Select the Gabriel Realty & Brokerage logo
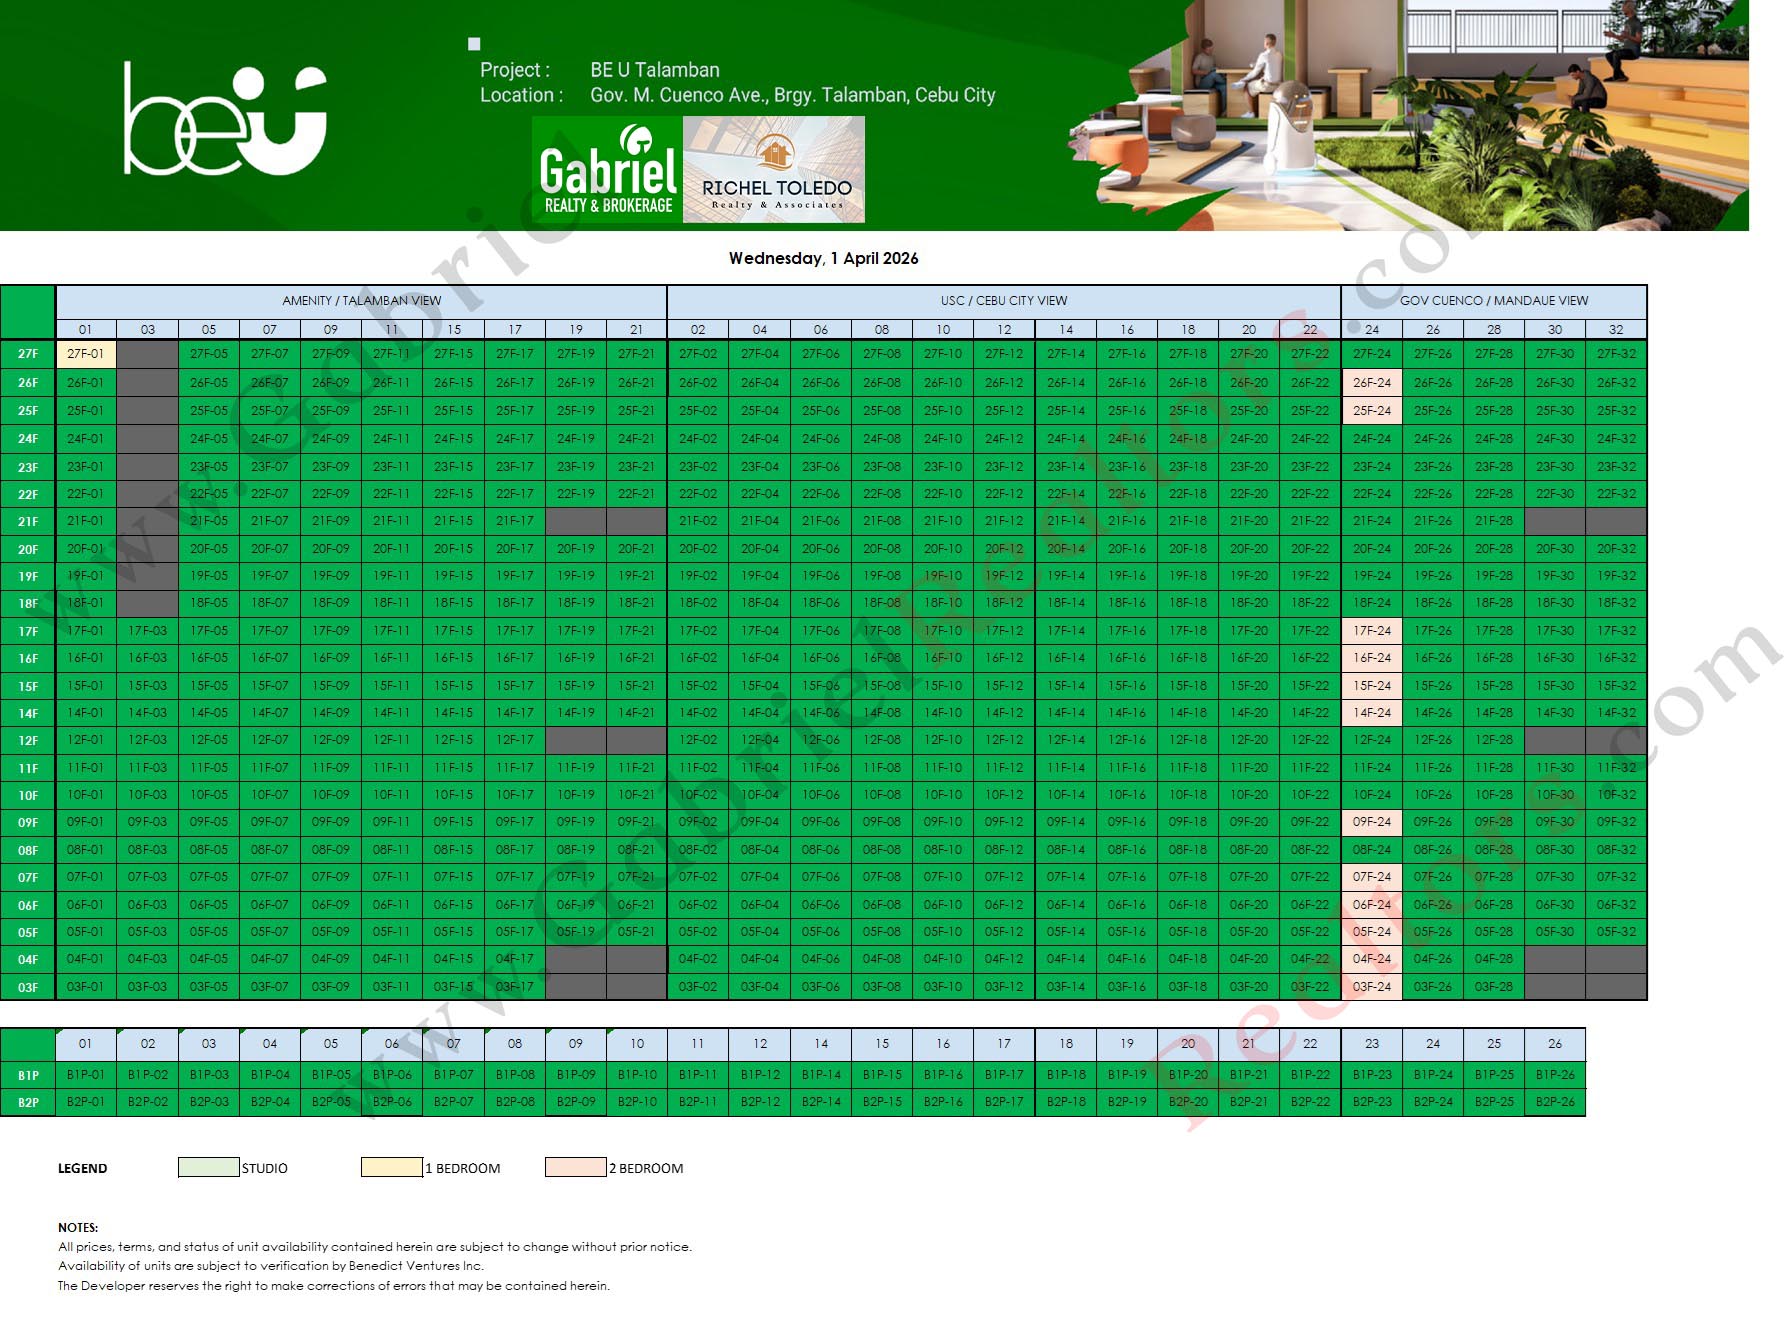This screenshot has height=1317, width=1784. (605, 170)
